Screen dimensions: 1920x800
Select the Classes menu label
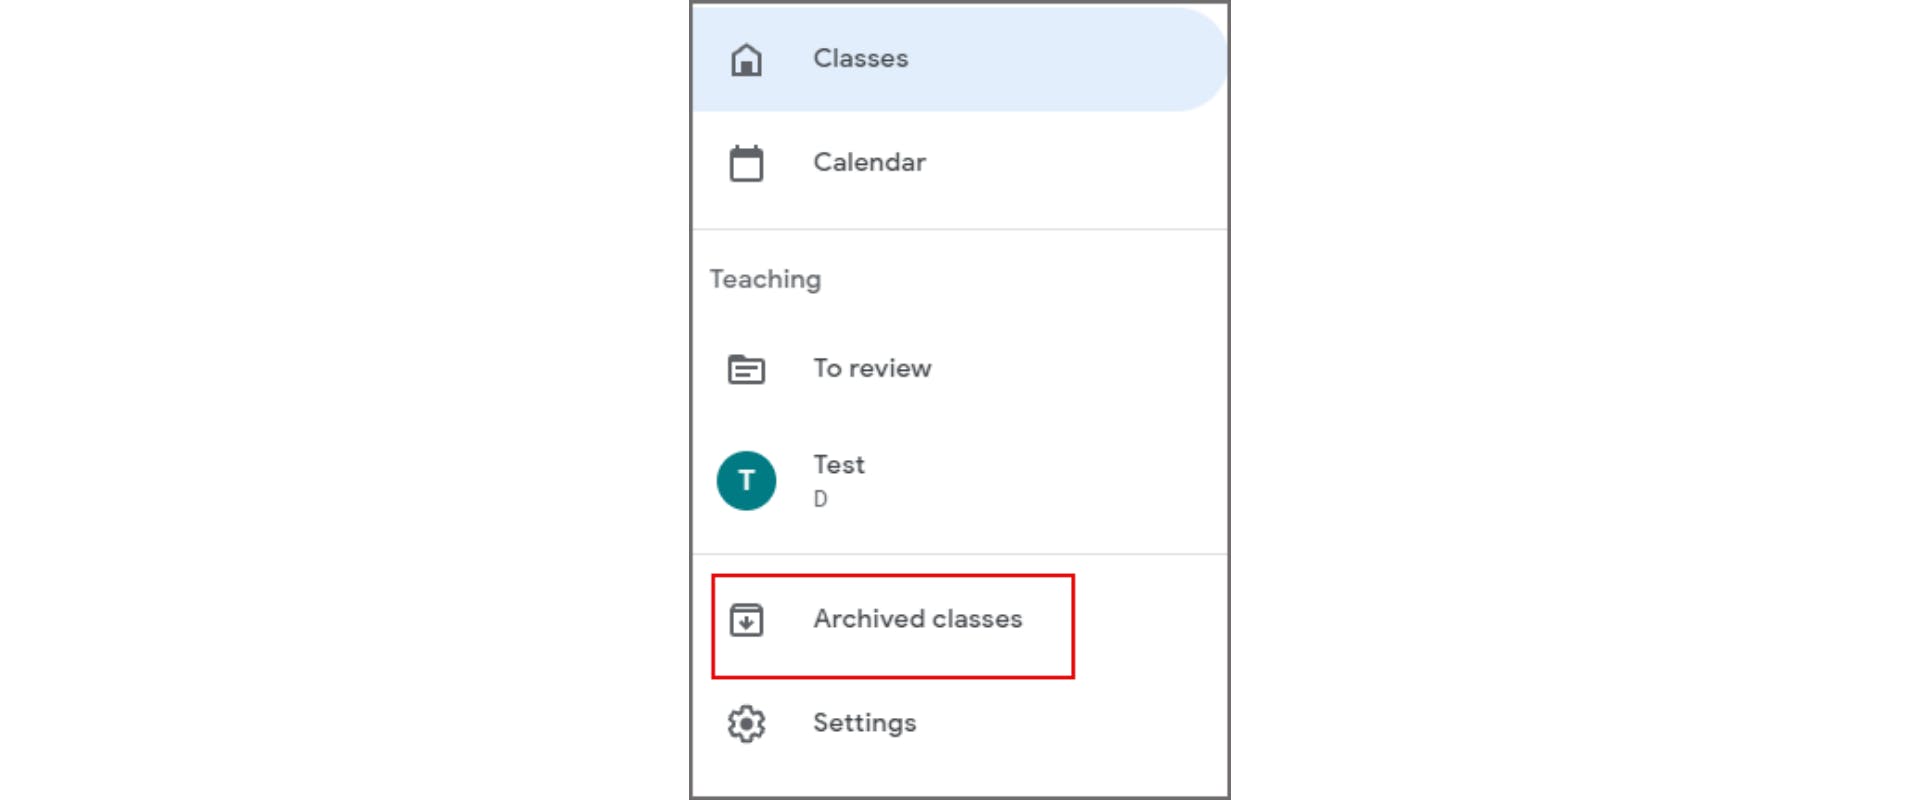860,59
